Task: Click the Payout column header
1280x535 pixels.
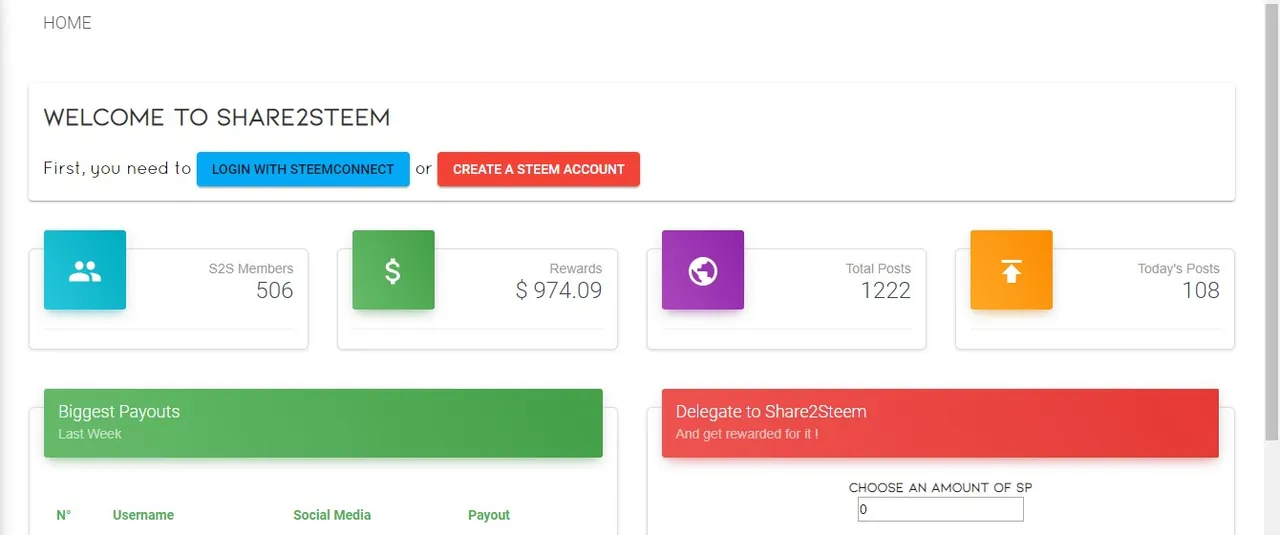Action: pyautogui.click(x=489, y=515)
